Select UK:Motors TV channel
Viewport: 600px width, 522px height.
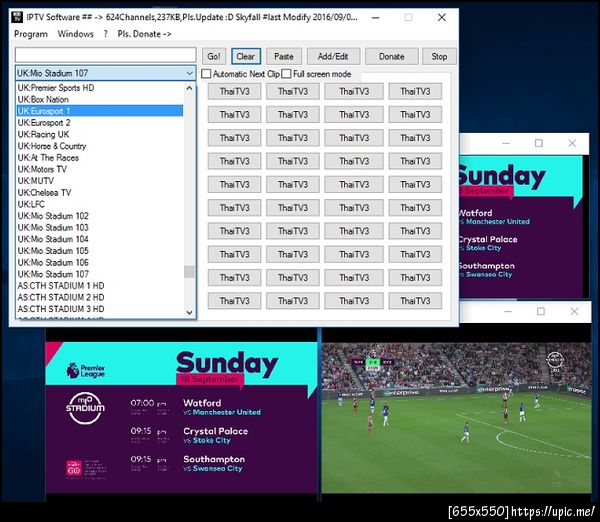(x=100, y=169)
